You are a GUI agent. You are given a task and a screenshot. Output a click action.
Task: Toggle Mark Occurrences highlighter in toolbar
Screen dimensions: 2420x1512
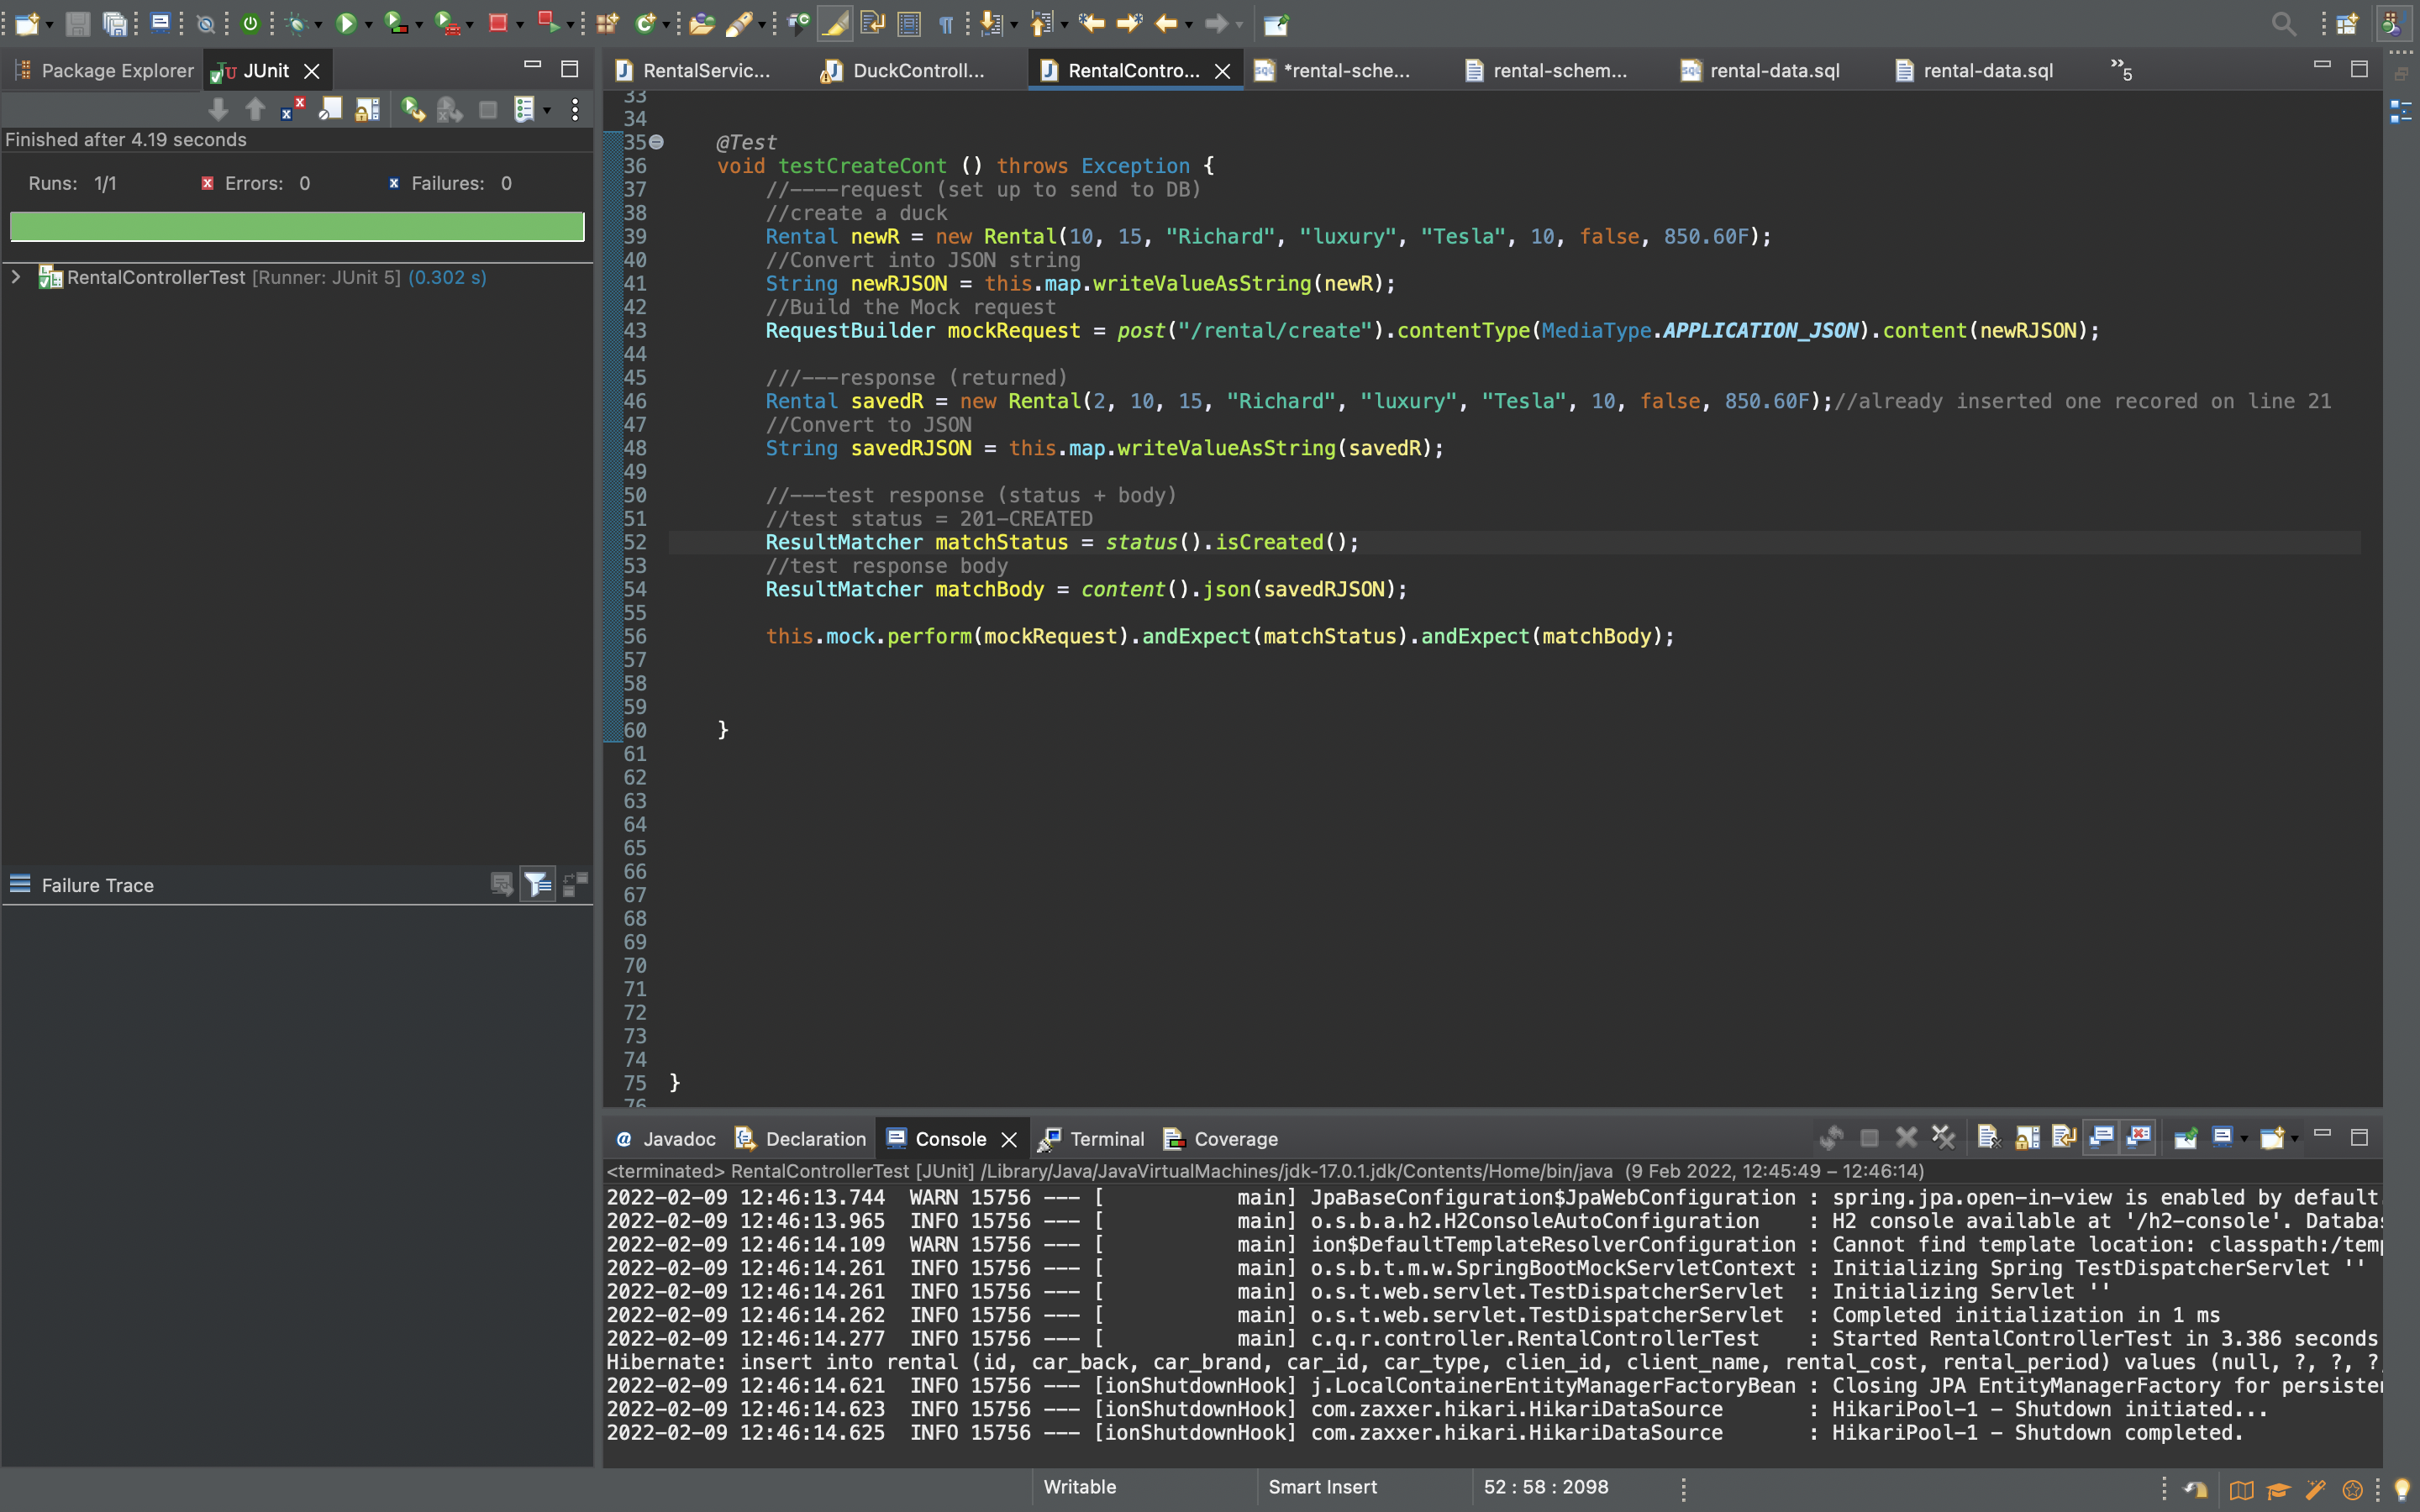[x=834, y=23]
